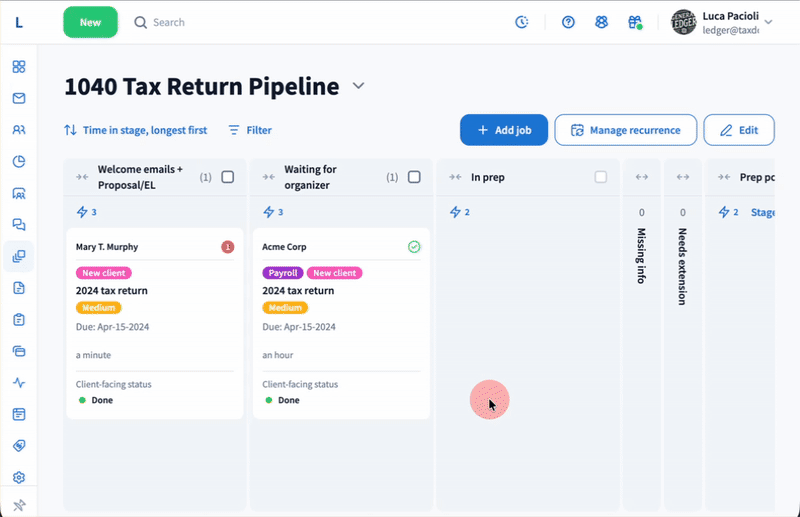Screen dimensions: 800x517
Task: Open the Time in stage sort option
Action: coord(136,130)
